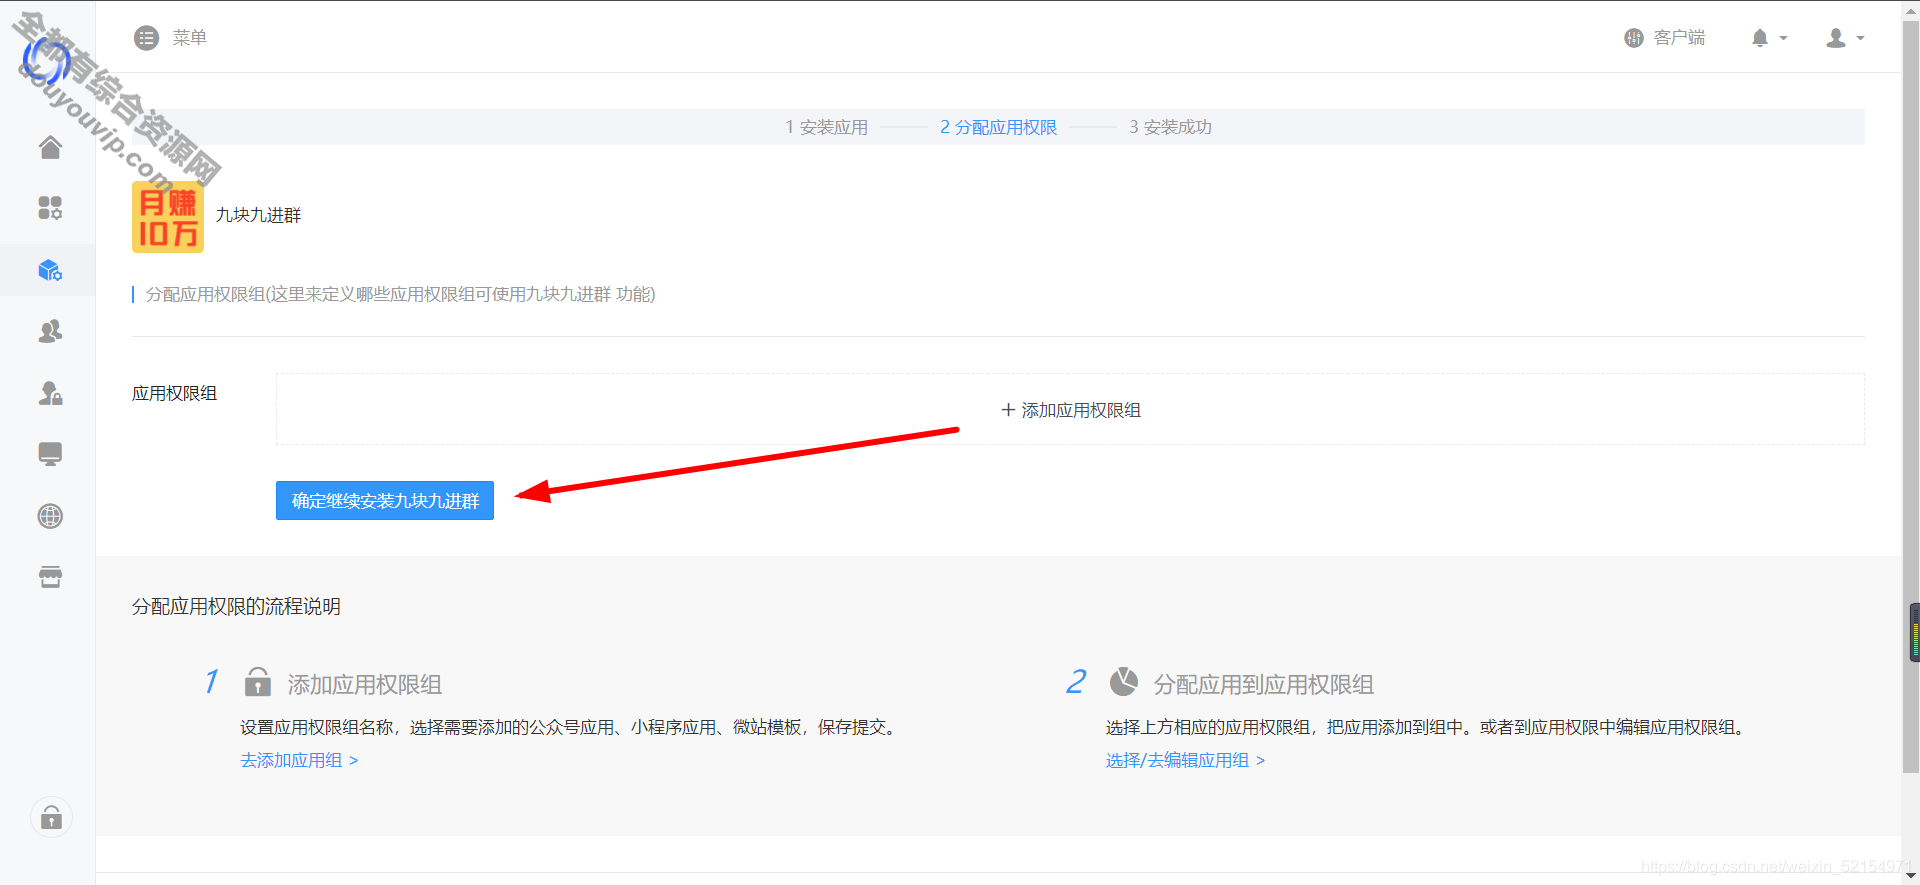The height and width of the screenshot is (885, 1920).
Task: Expand the notification bell dropdown
Action: coord(1769,38)
